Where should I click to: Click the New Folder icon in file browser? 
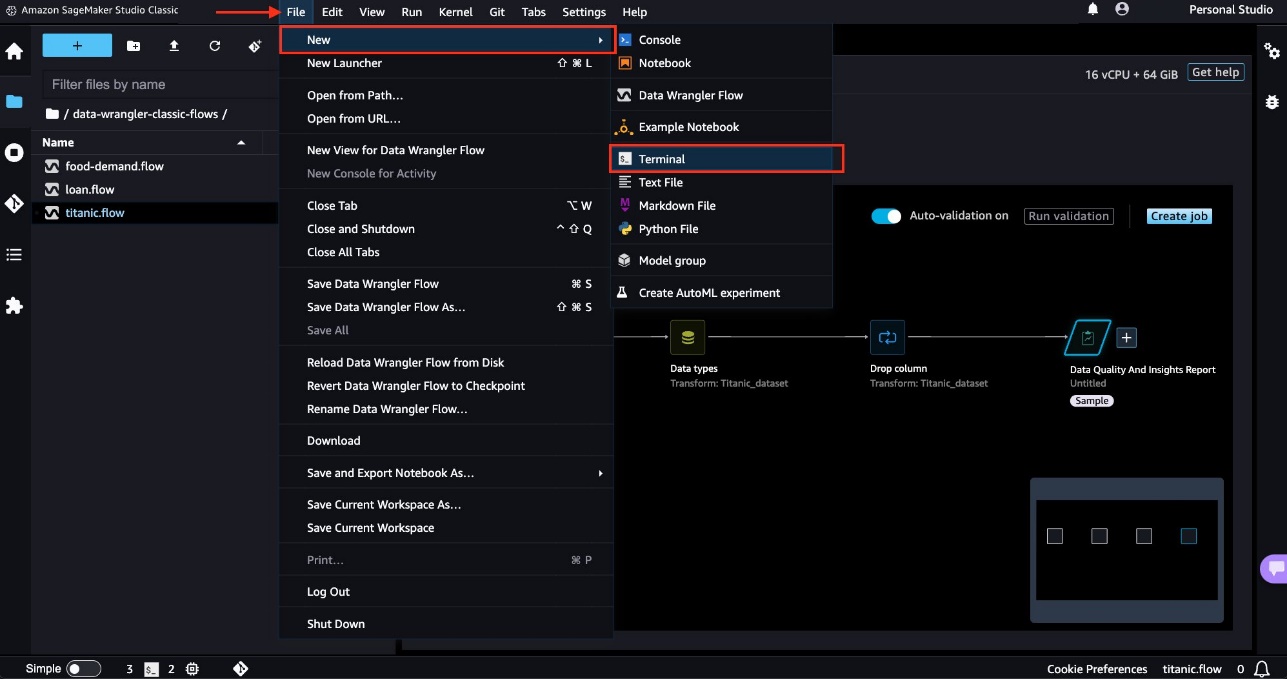[x=134, y=46]
